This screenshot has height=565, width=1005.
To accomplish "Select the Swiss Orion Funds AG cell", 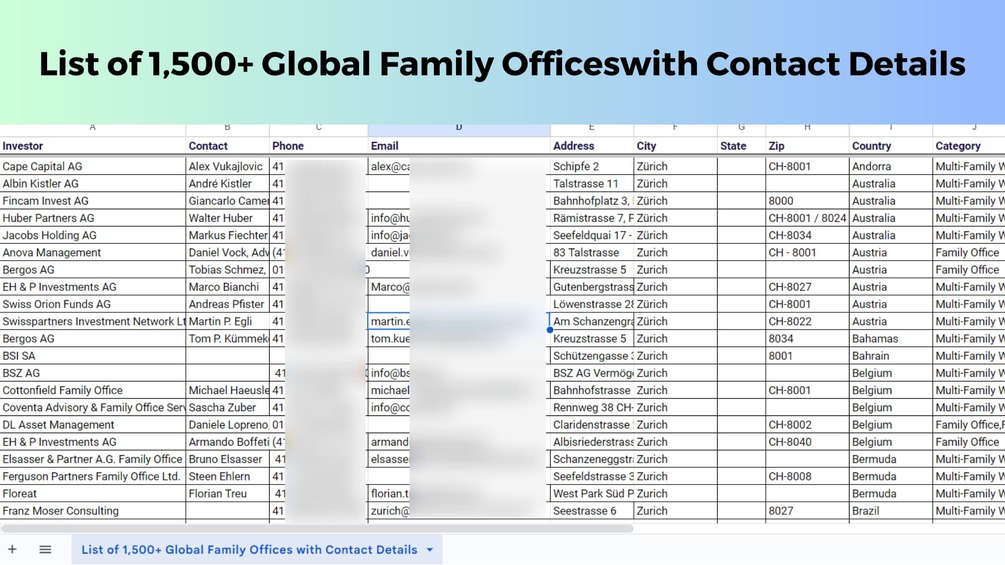I will pyautogui.click(x=93, y=304).
